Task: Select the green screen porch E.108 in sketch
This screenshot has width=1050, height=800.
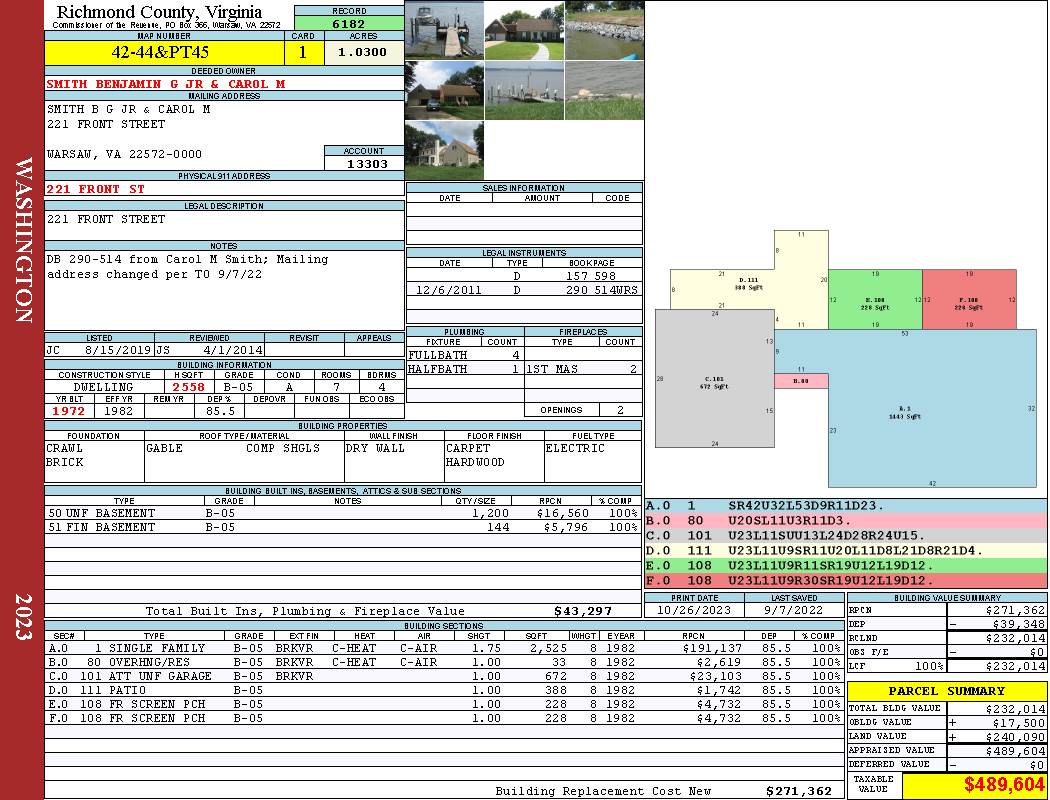Action: [875, 299]
